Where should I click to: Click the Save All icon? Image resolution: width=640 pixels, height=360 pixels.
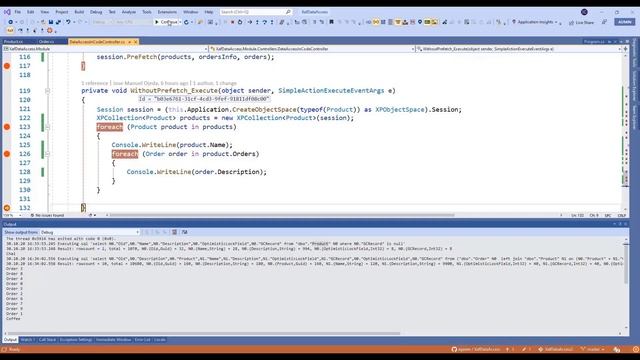click(x=58, y=22)
